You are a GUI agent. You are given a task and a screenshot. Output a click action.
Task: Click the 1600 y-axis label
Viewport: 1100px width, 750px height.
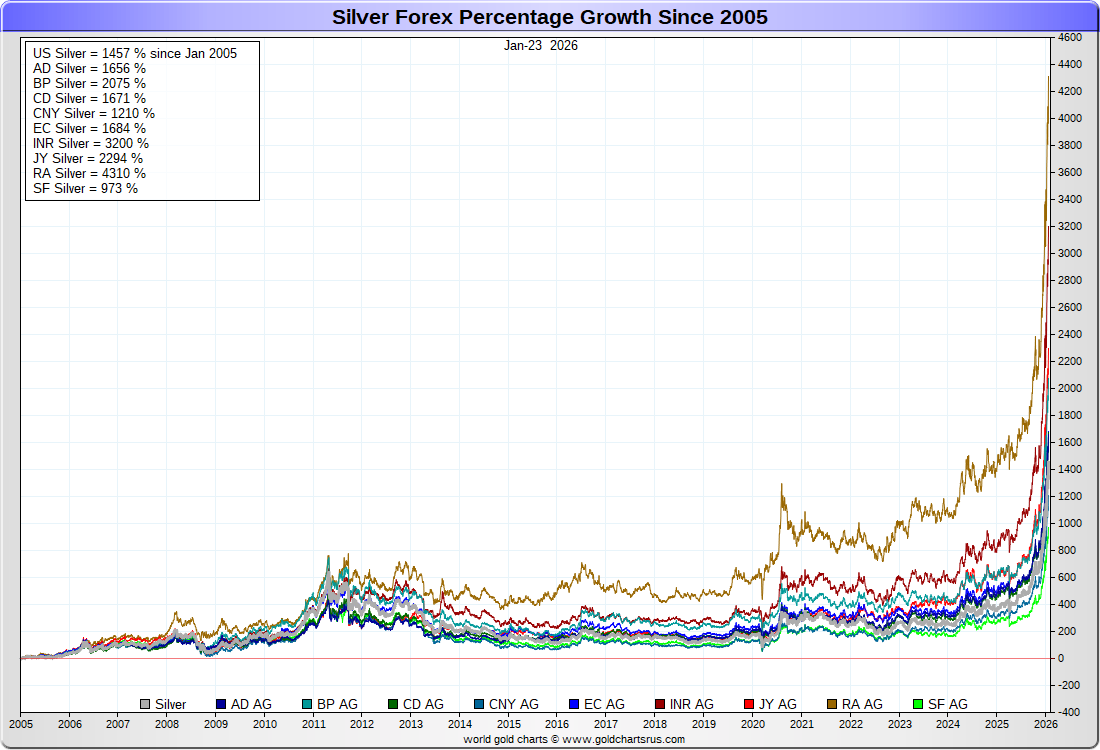(1070, 443)
